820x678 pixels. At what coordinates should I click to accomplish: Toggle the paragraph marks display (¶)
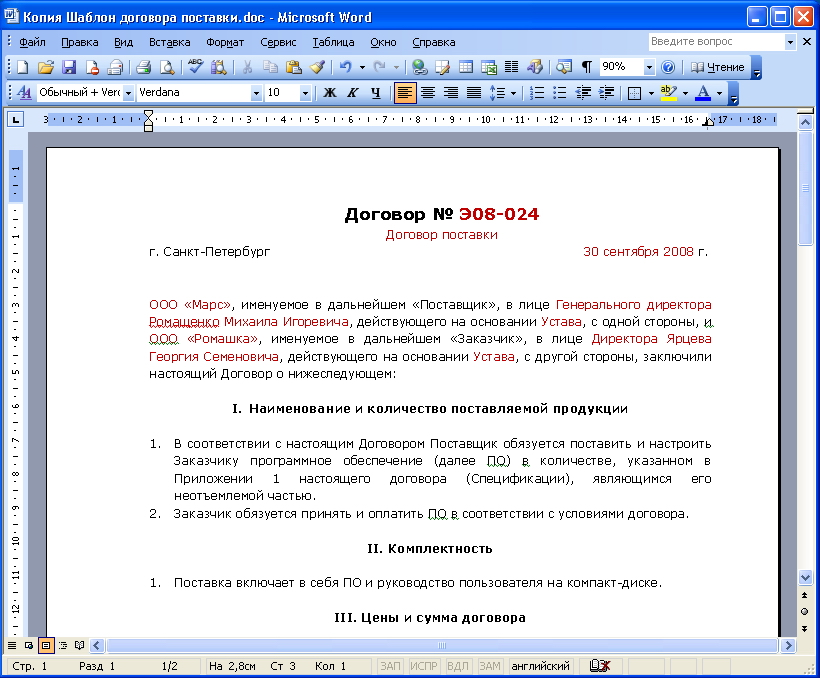587,67
